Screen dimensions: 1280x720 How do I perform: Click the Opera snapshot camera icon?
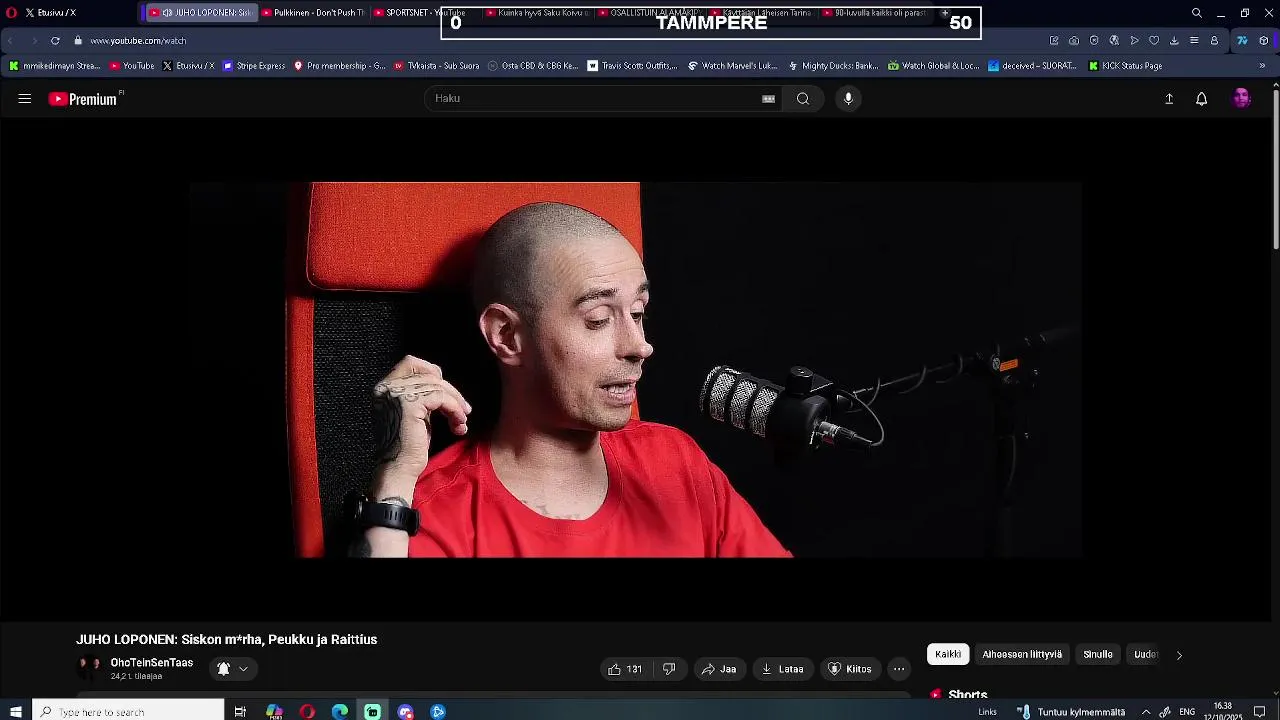coord(1074,41)
